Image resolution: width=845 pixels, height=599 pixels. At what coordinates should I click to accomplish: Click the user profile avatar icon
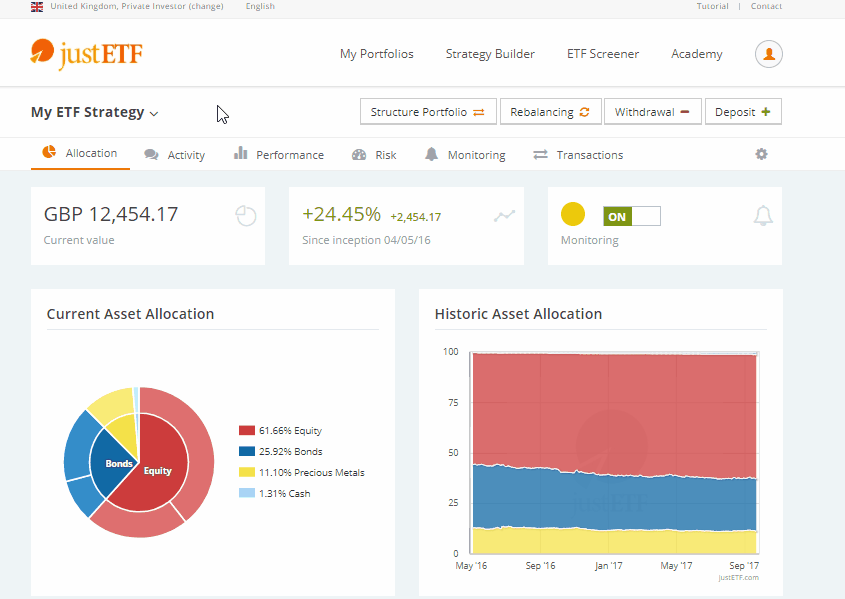pos(768,54)
